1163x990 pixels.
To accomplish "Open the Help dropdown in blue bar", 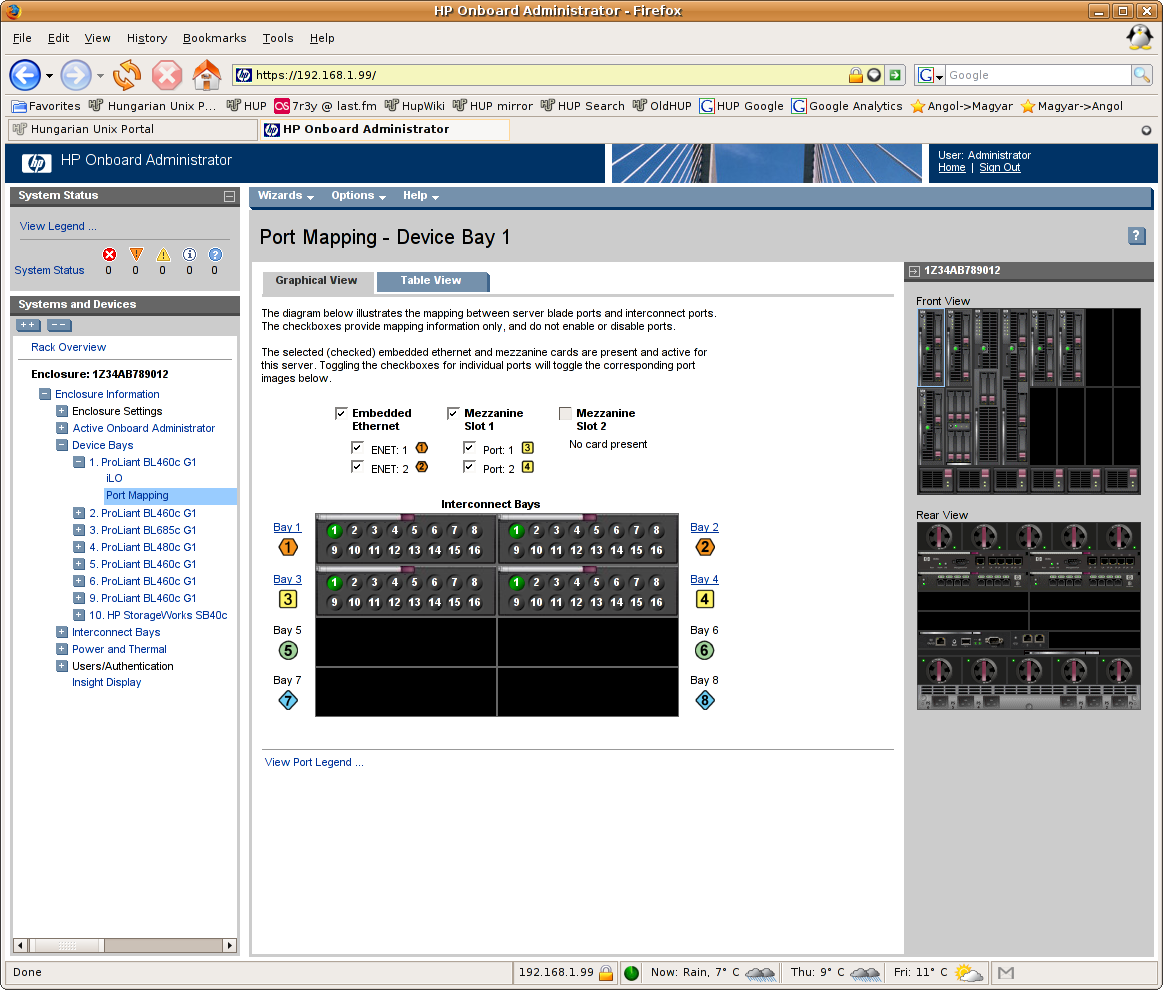I will pyautogui.click(x=421, y=196).
